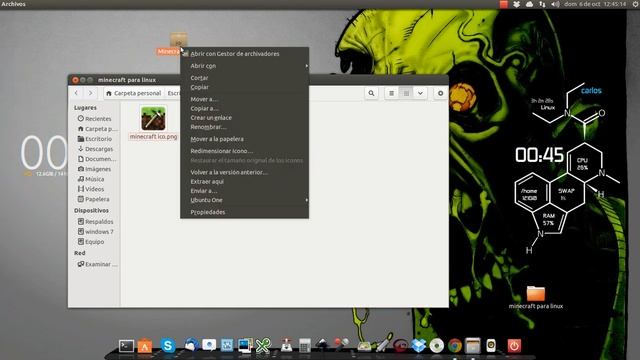The width and height of the screenshot is (640, 360).
Task: Click the volume speaker indicator
Action: click(x=555, y=4)
